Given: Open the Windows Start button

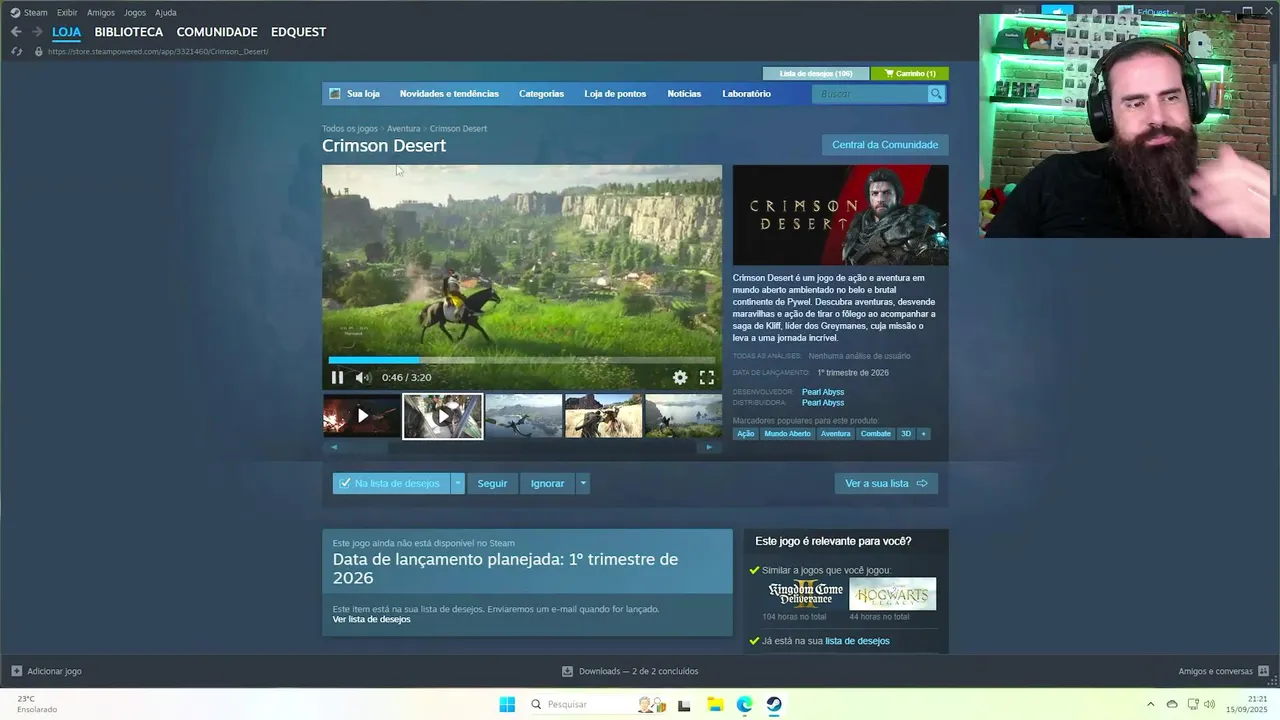Looking at the screenshot, I should click(507, 704).
